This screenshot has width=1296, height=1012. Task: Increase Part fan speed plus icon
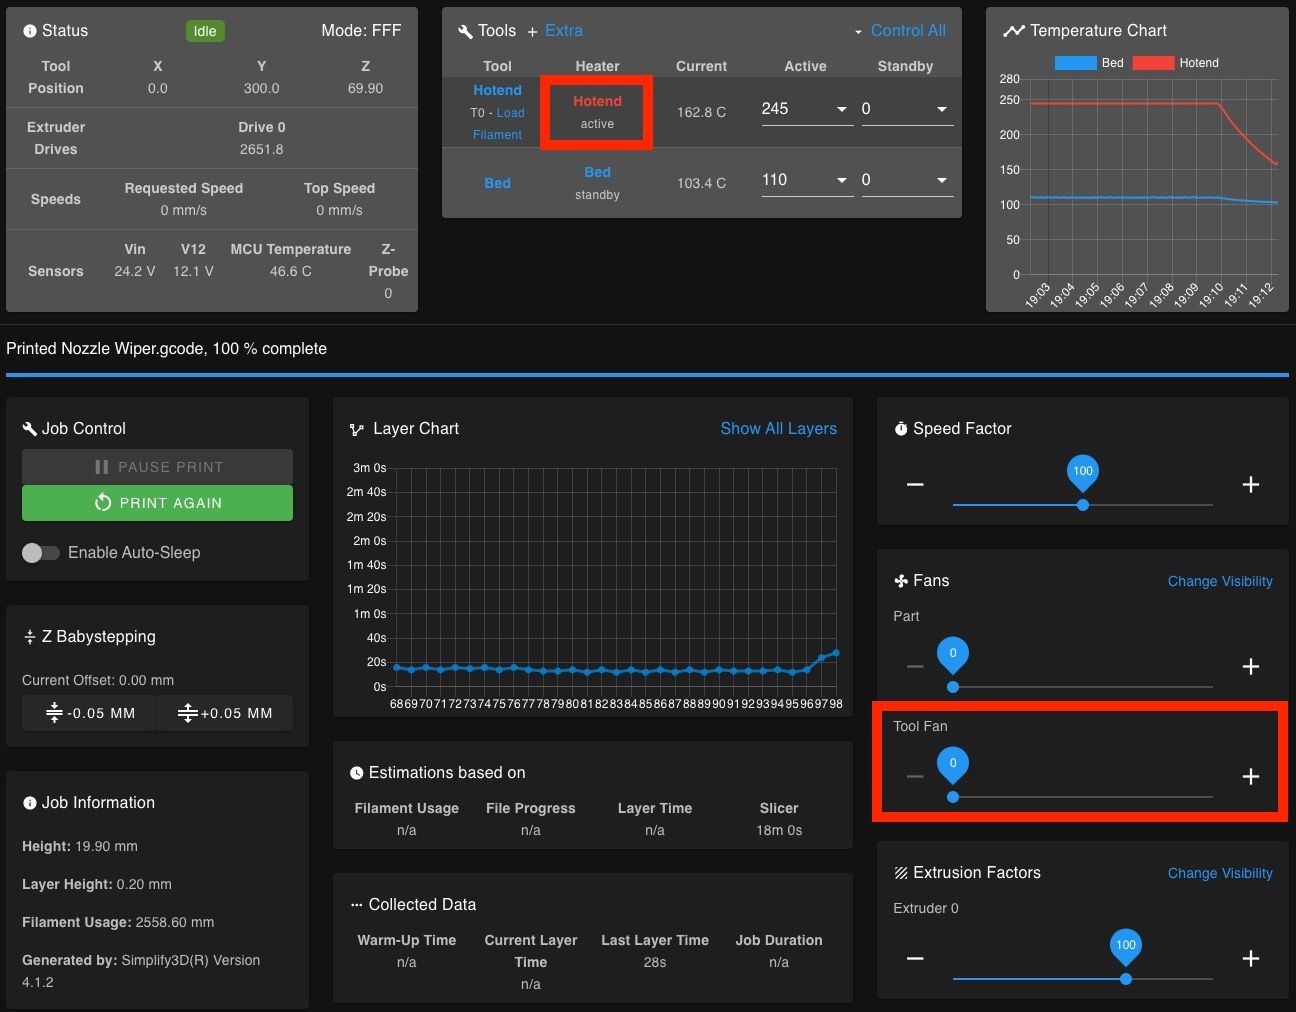click(x=1250, y=667)
